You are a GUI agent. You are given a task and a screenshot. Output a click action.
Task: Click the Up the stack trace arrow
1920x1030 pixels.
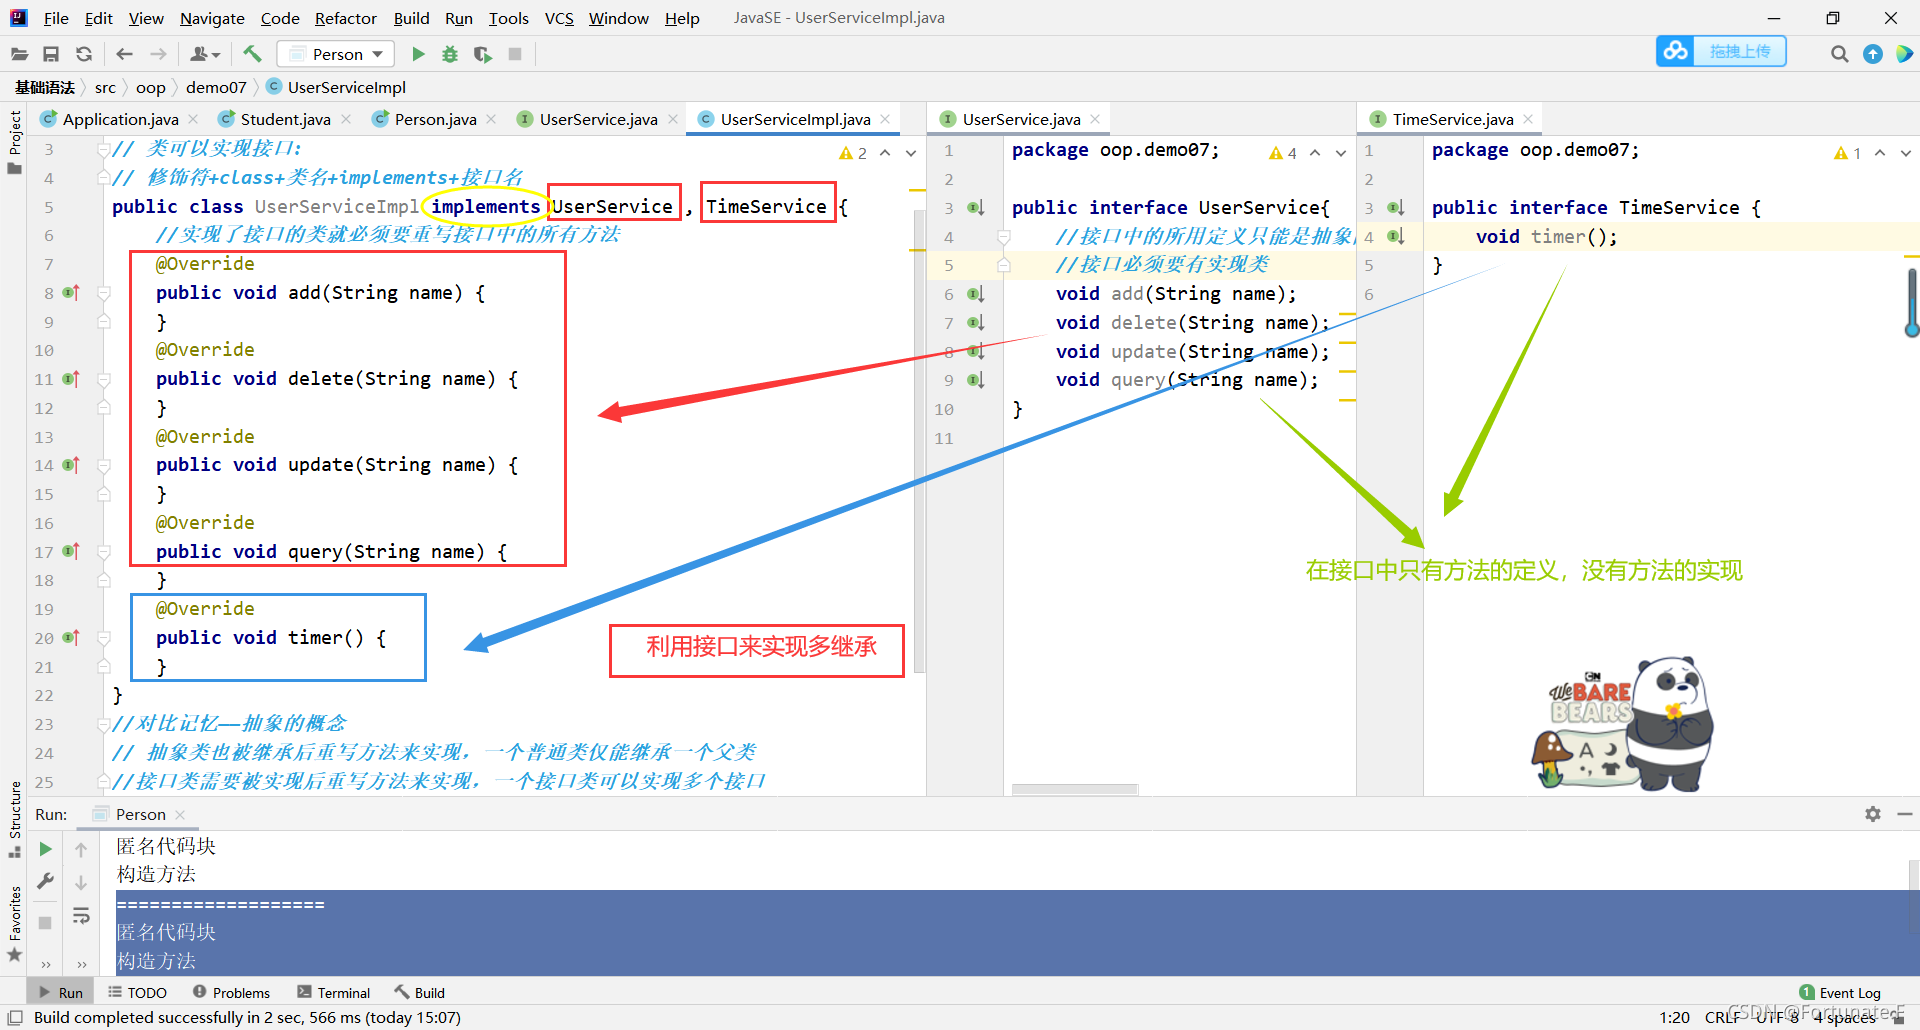click(x=81, y=849)
